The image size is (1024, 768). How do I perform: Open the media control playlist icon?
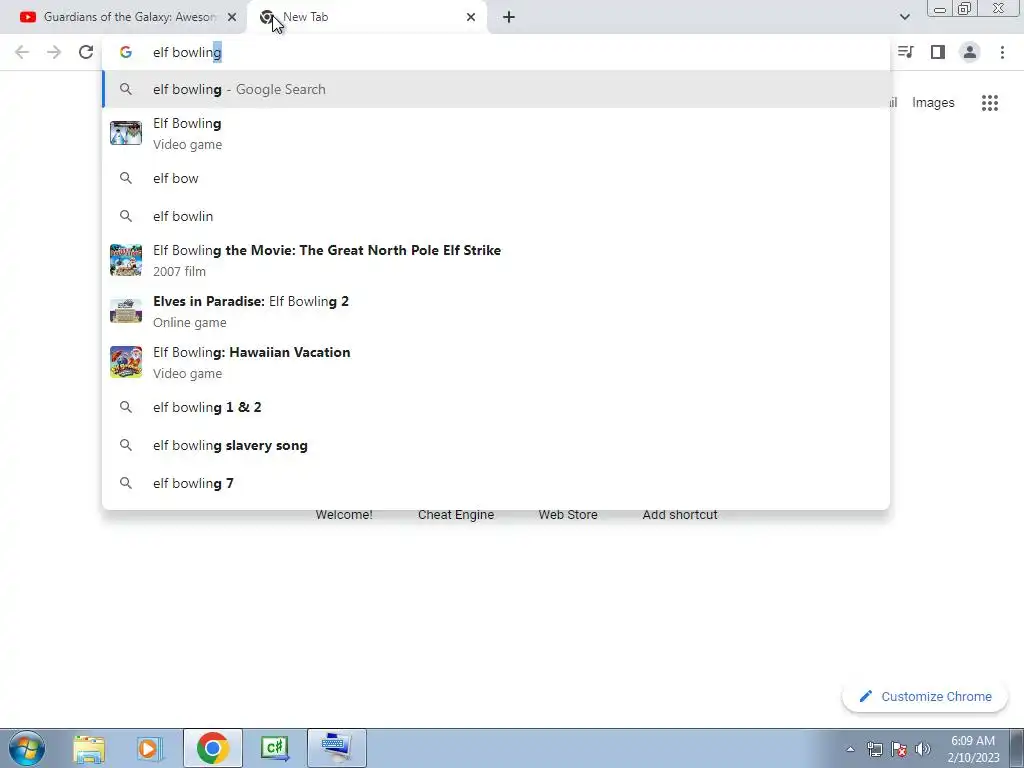(906, 52)
